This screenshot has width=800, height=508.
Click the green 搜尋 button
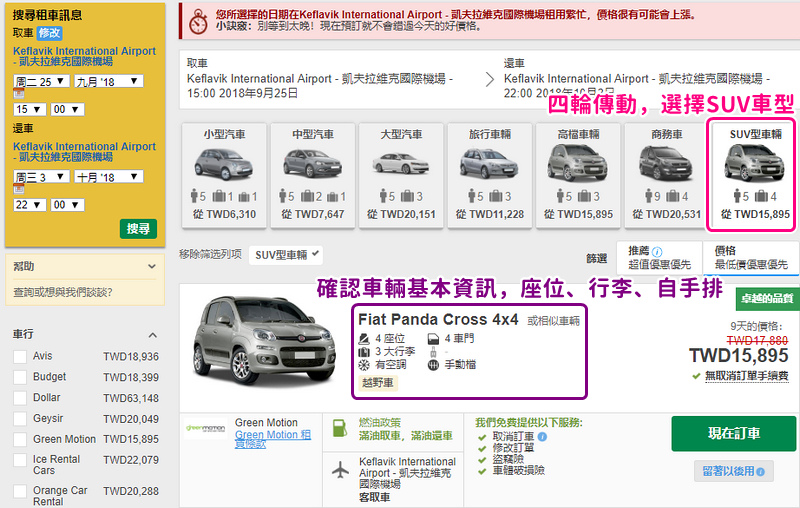[138, 228]
